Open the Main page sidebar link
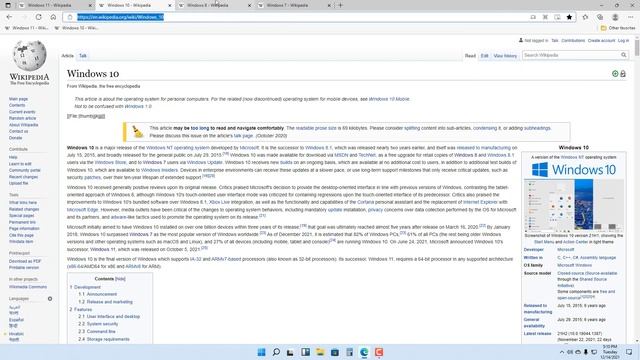The image size is (640, 360). coord(18,99)
